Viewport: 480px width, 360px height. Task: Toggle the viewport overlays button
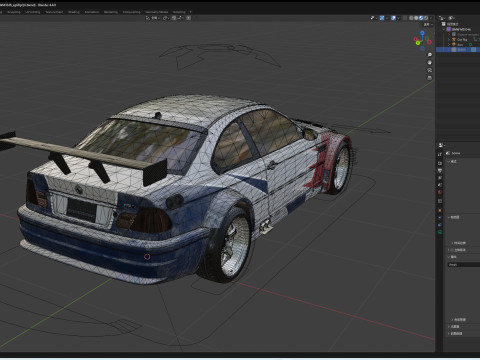[393, 18]
